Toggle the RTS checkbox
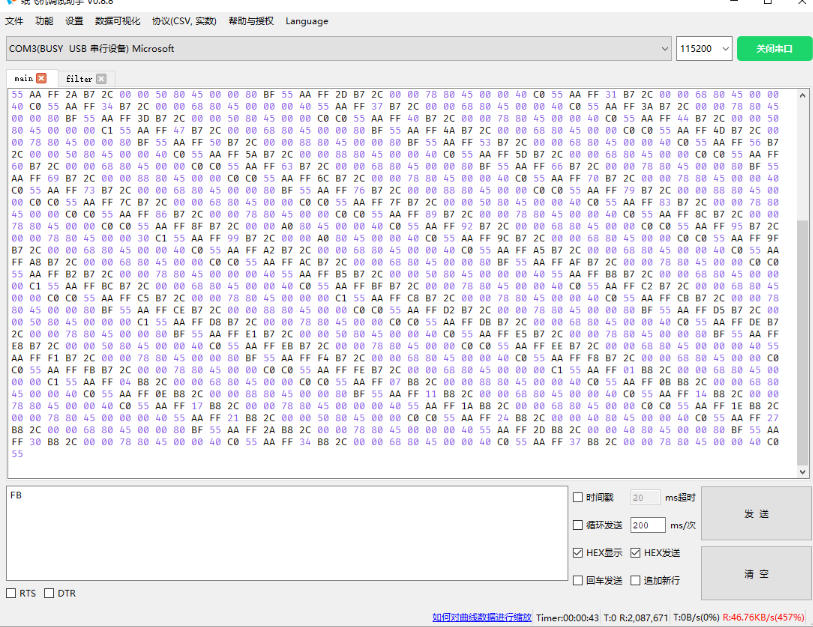The image size is (813, 627). point(12,594)
